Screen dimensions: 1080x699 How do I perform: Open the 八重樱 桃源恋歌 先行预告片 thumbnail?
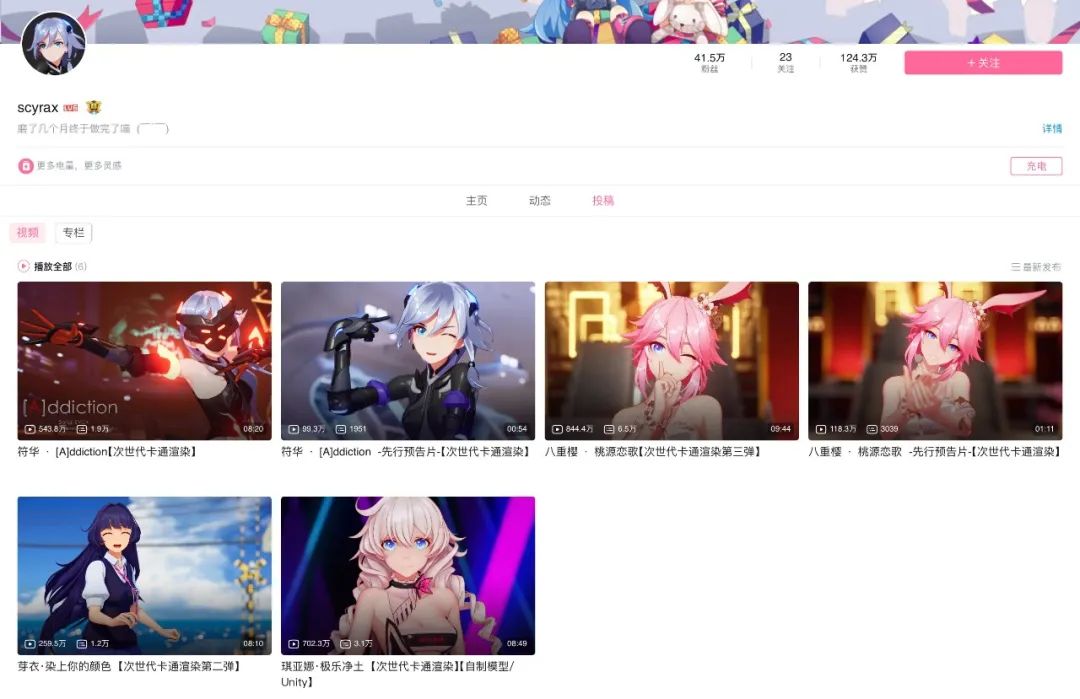(x=935, y=361)
